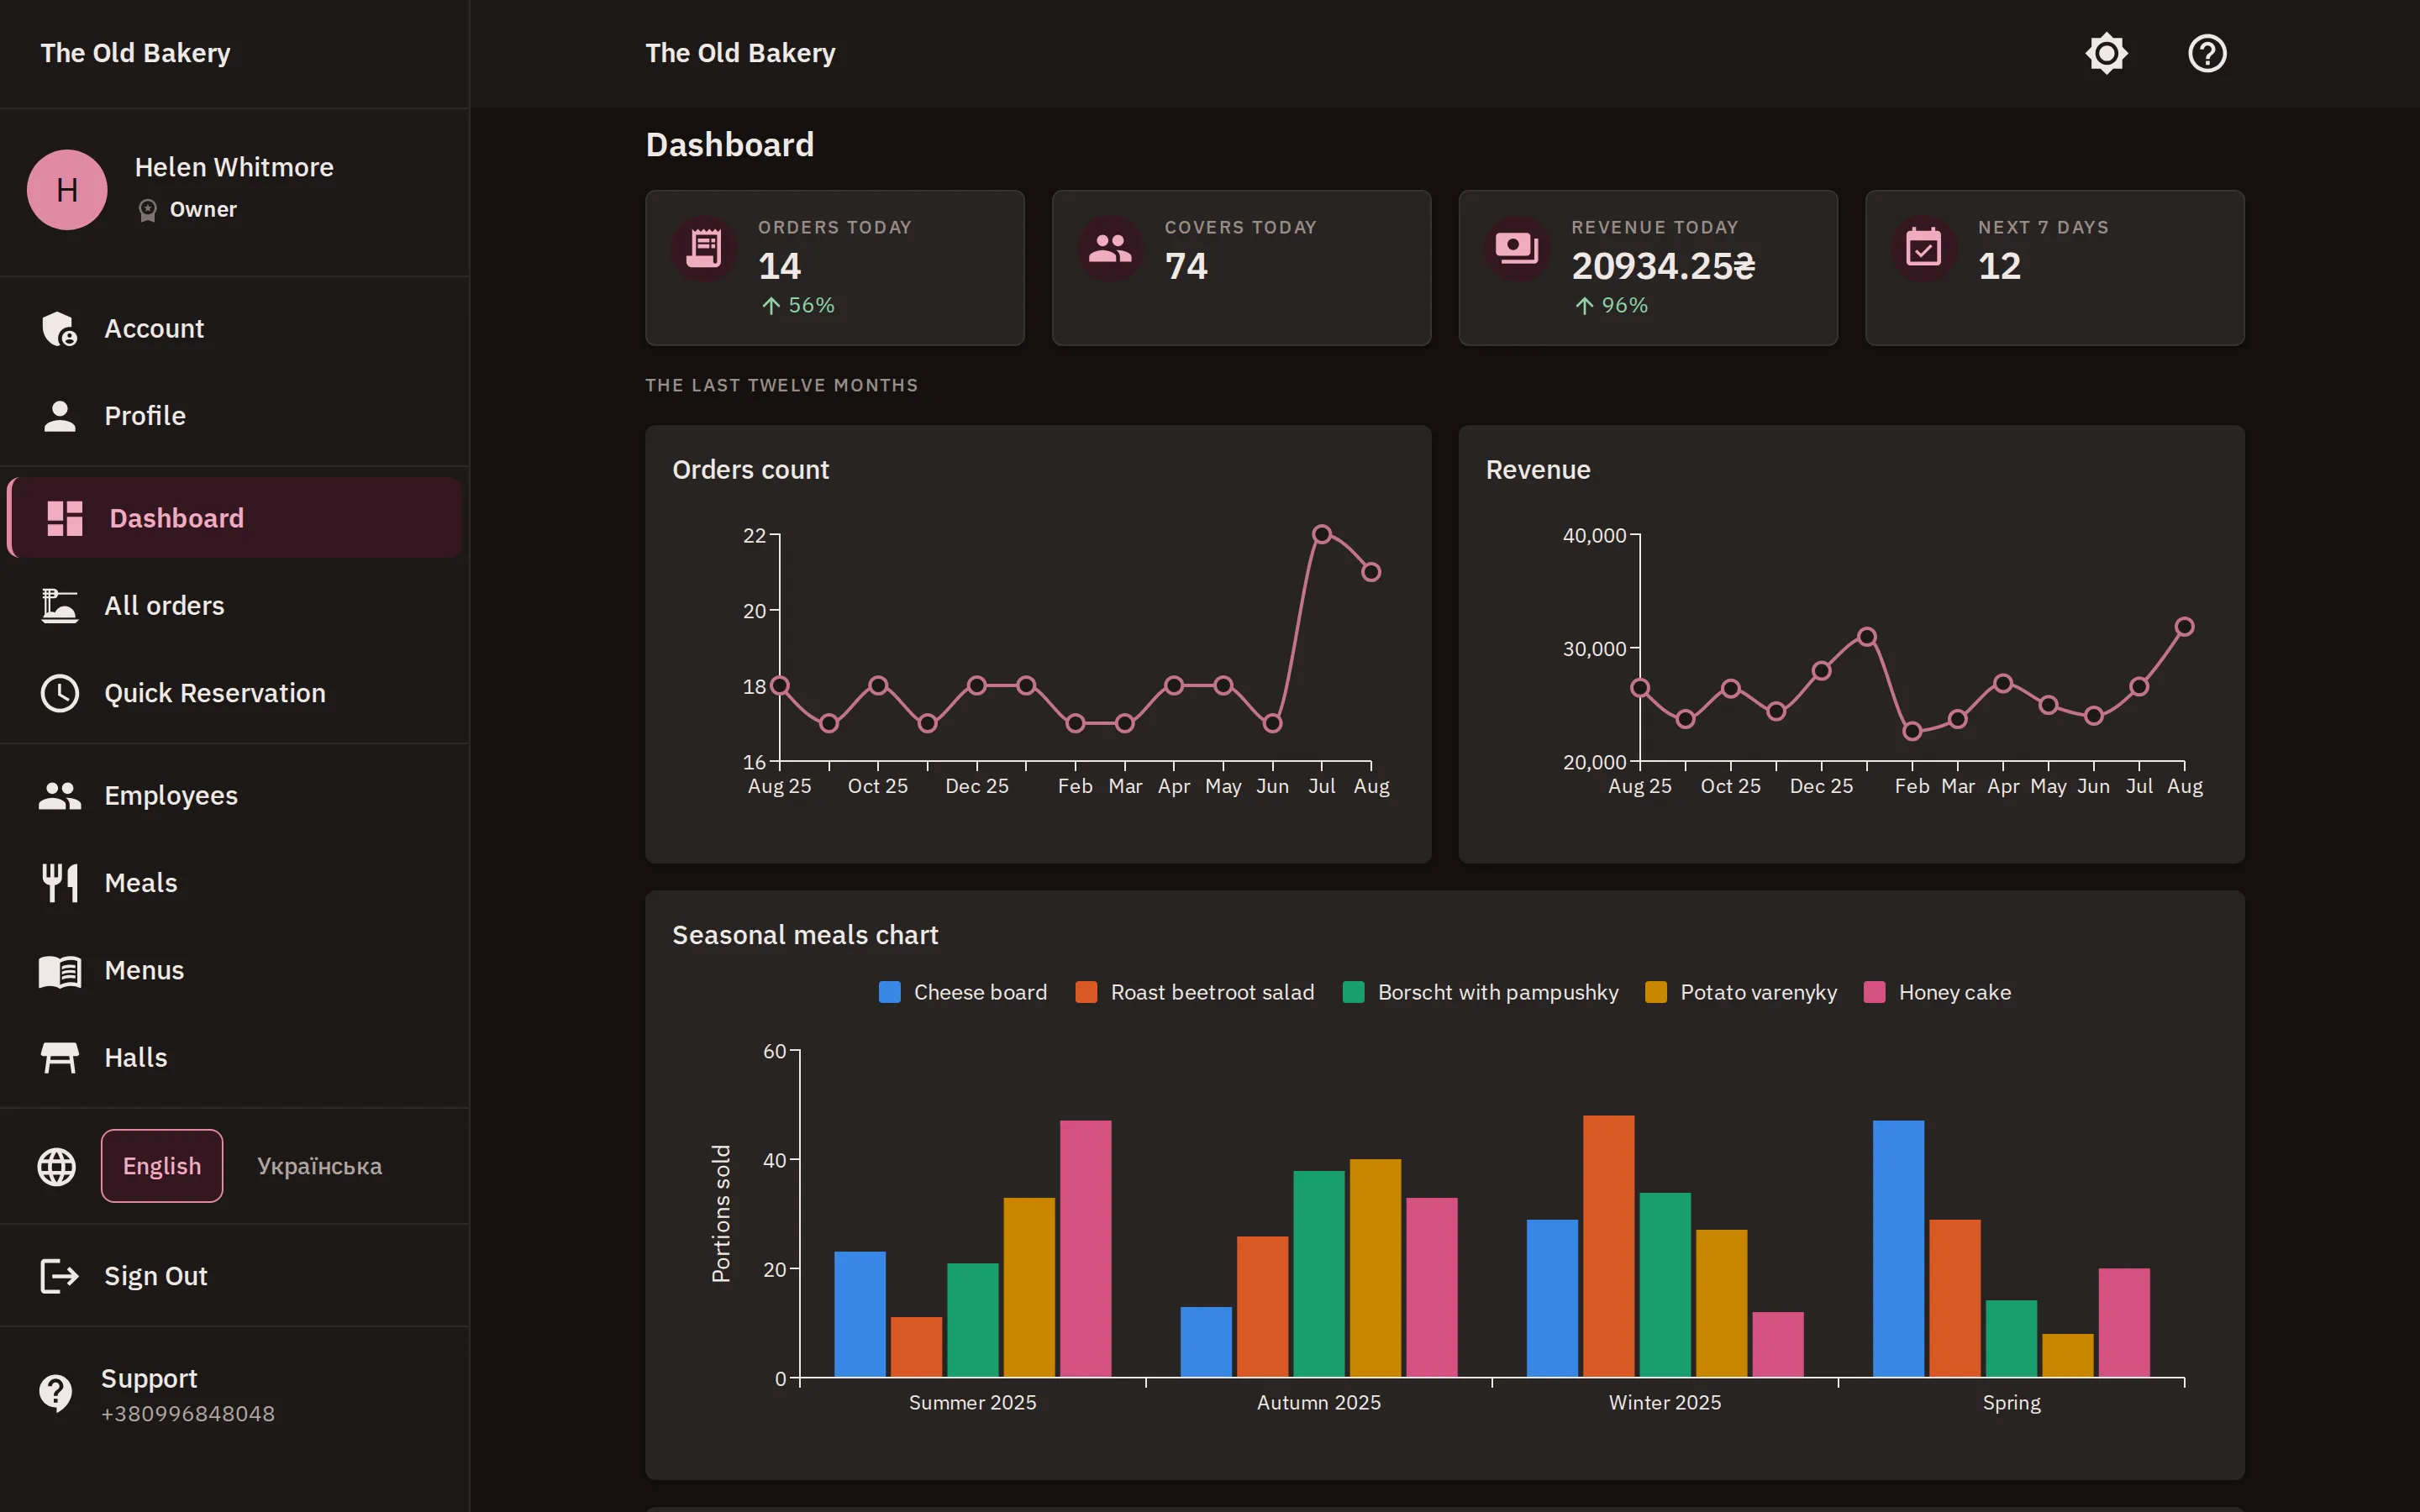
Task: Click the Quick Reservation clock icon
Action: [60, 693]
